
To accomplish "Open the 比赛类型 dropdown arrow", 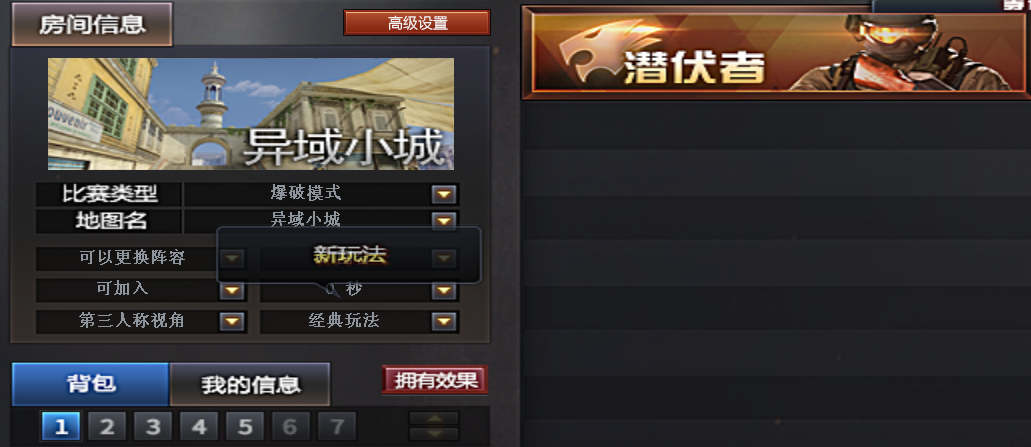I will tap(444, 195).
